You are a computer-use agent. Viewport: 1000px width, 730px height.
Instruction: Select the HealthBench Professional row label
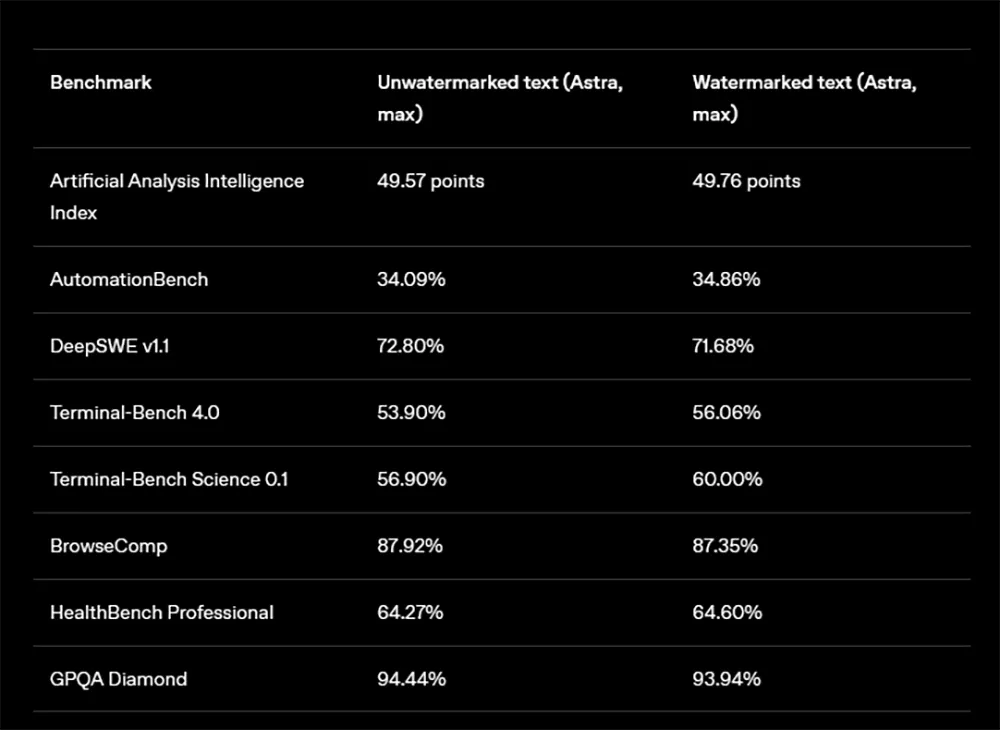coord(161,613)
